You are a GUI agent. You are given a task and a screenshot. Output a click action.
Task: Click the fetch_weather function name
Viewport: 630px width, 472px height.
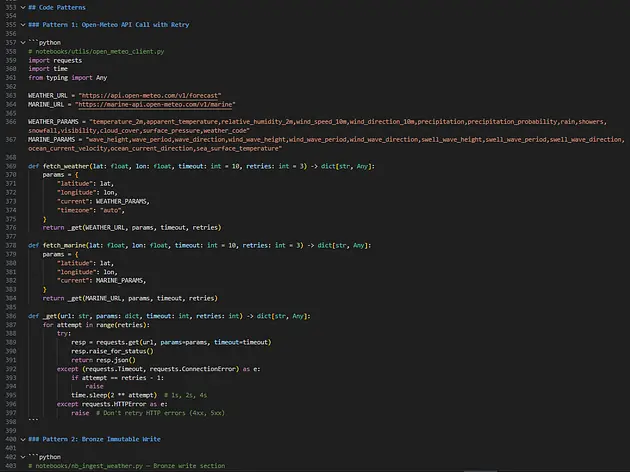[x=66, y=166]
